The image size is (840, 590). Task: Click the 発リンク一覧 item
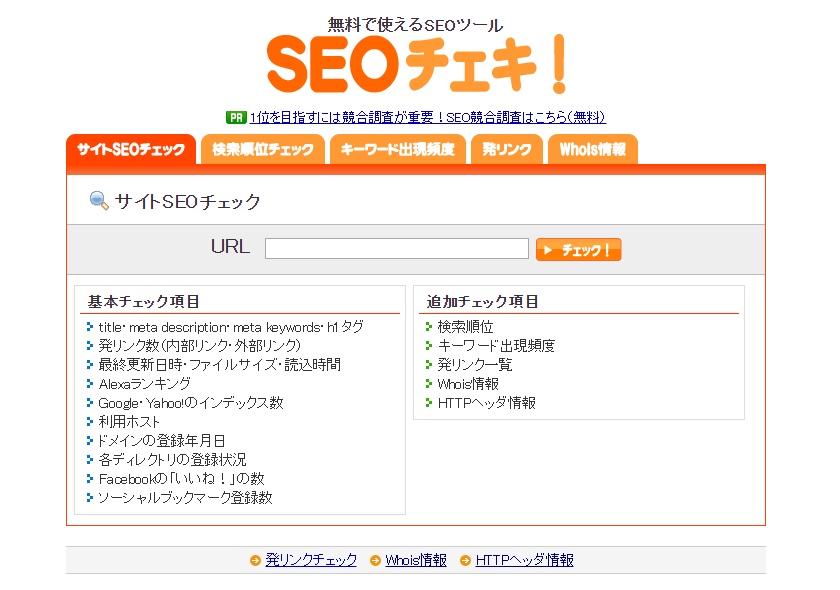(x=475, y=365)
